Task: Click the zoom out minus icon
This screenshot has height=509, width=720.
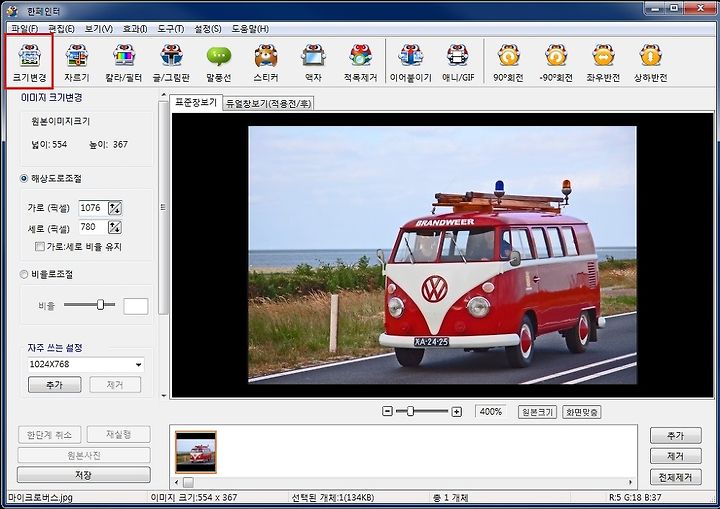Action: click(x=387, y=412)
